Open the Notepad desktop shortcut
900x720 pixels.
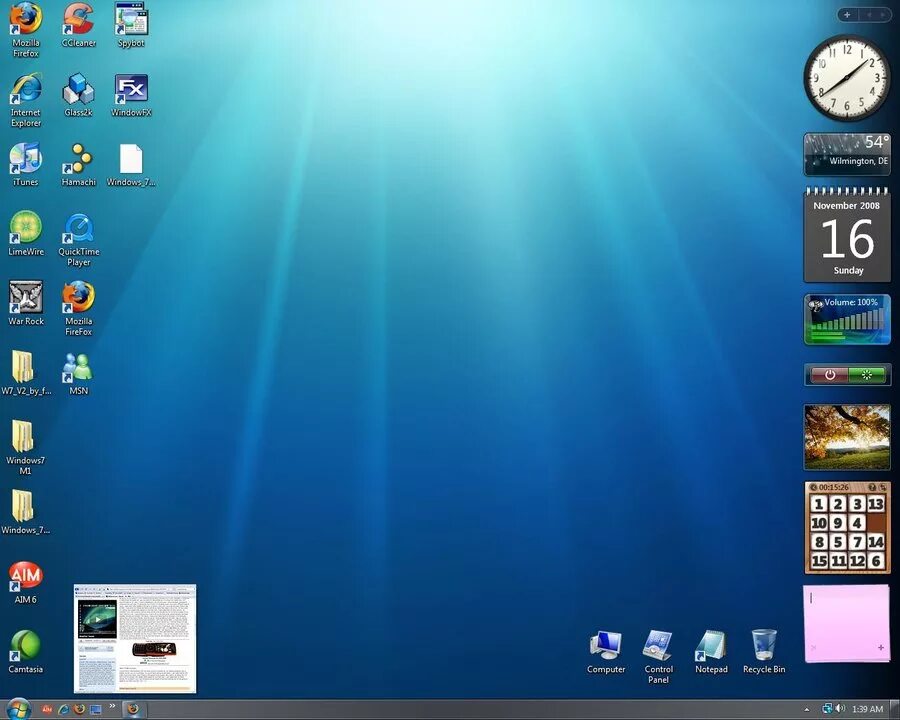711,651
